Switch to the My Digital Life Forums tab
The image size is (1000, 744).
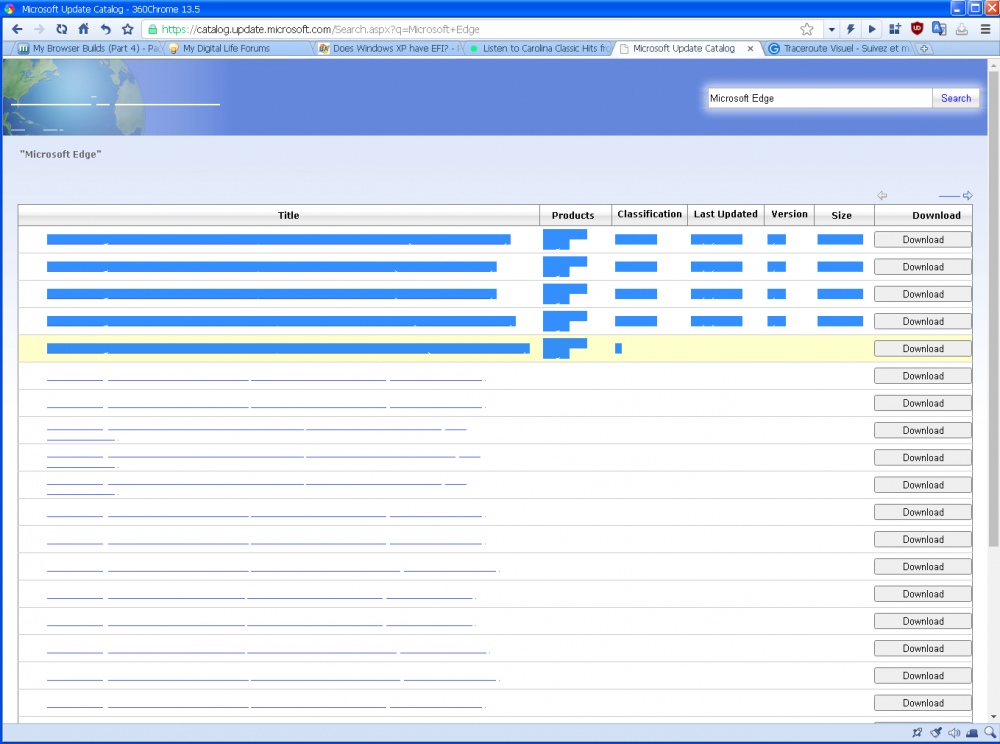226,48
